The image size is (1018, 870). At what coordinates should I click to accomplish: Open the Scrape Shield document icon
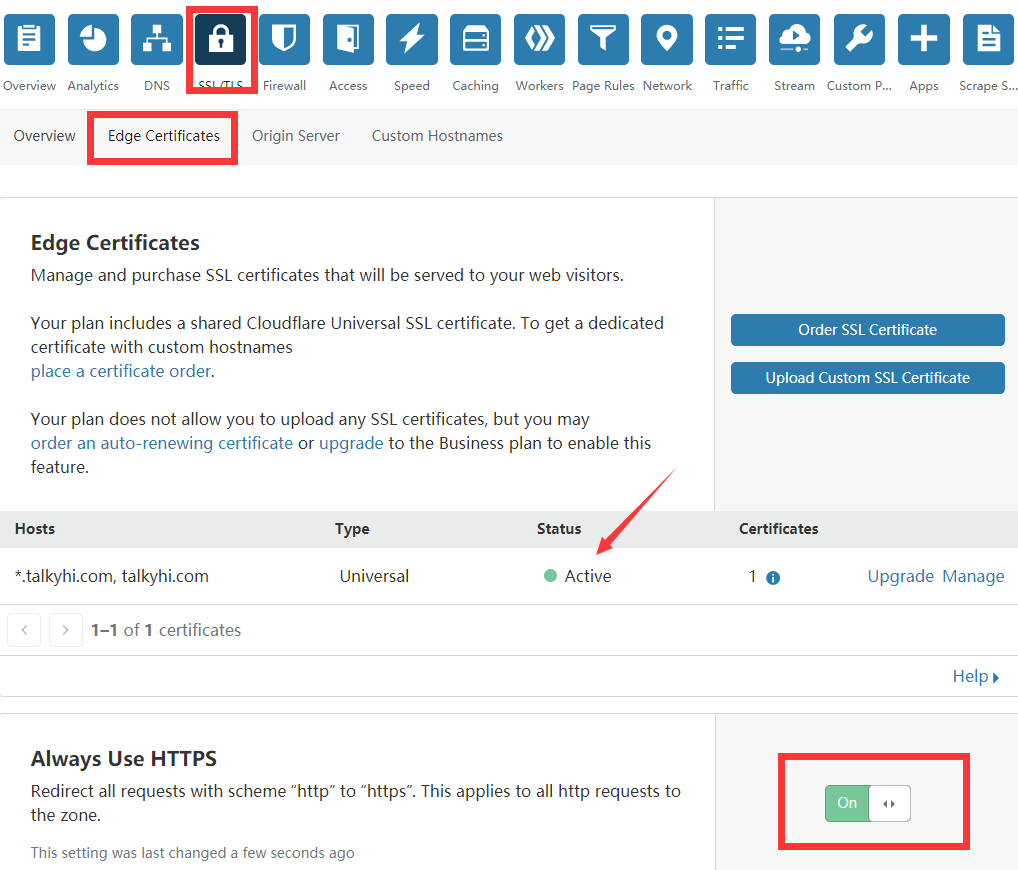pyautogui.click(x=988, y=39)
